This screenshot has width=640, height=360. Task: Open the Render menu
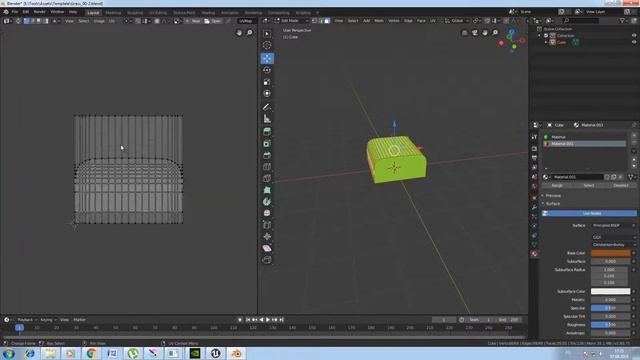click(x=40, y=12)
